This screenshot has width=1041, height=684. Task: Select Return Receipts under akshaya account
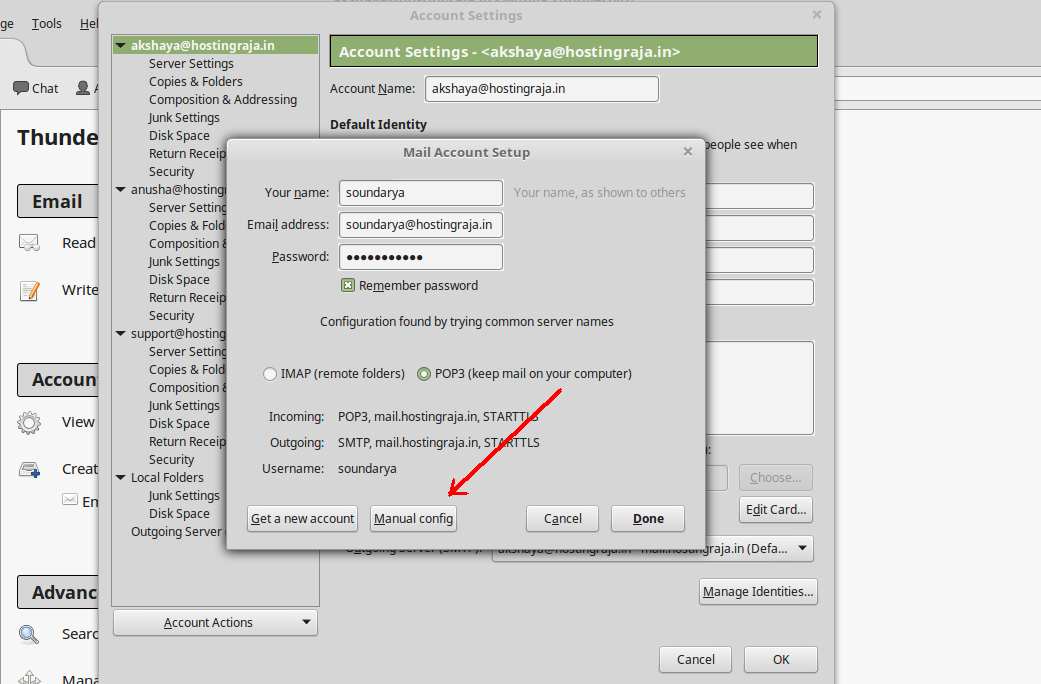point(187,153)
